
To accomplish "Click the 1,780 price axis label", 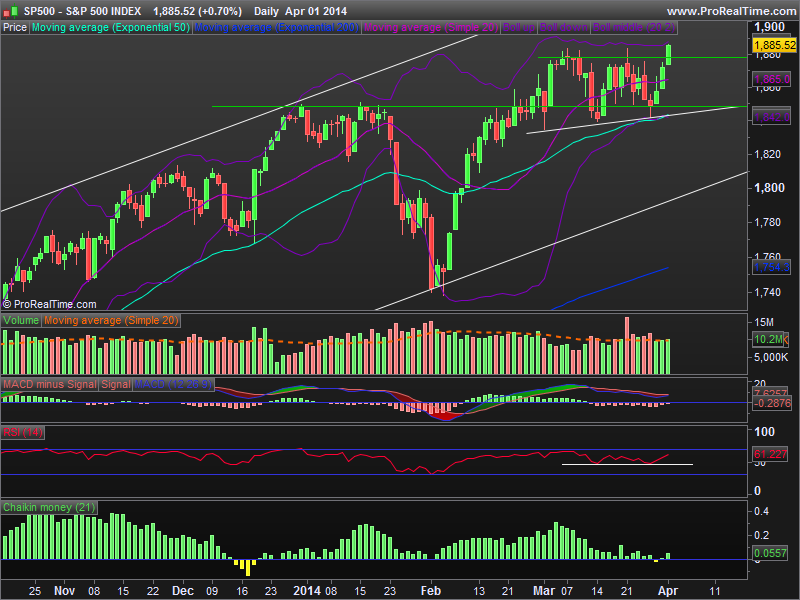I will coord(767,222).
